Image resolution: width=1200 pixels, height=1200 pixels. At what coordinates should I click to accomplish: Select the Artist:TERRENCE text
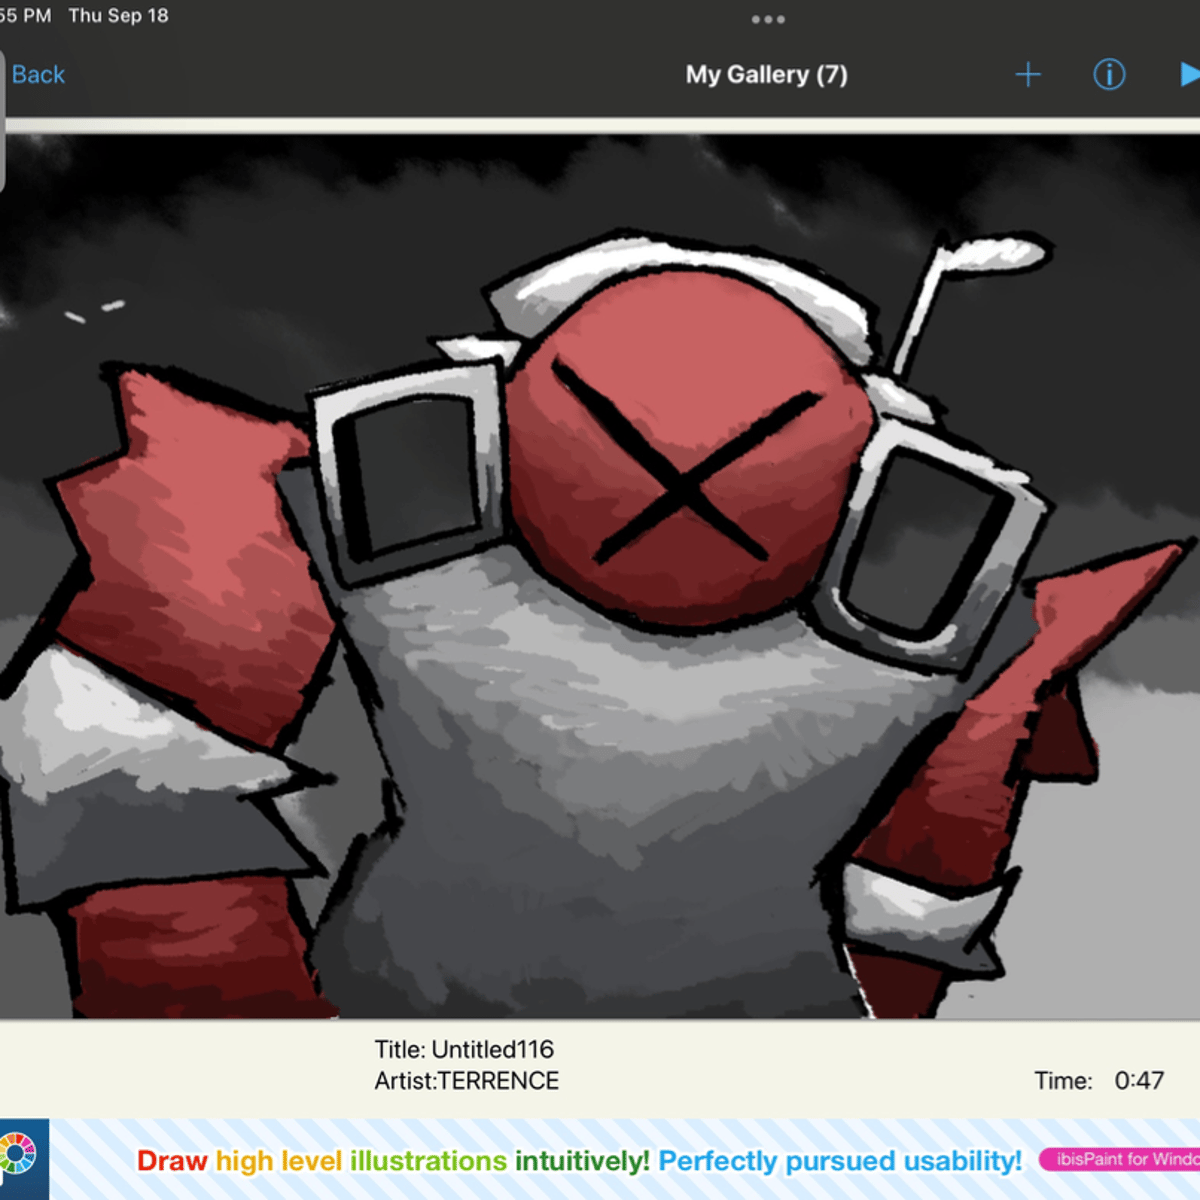coord(467,1081)
